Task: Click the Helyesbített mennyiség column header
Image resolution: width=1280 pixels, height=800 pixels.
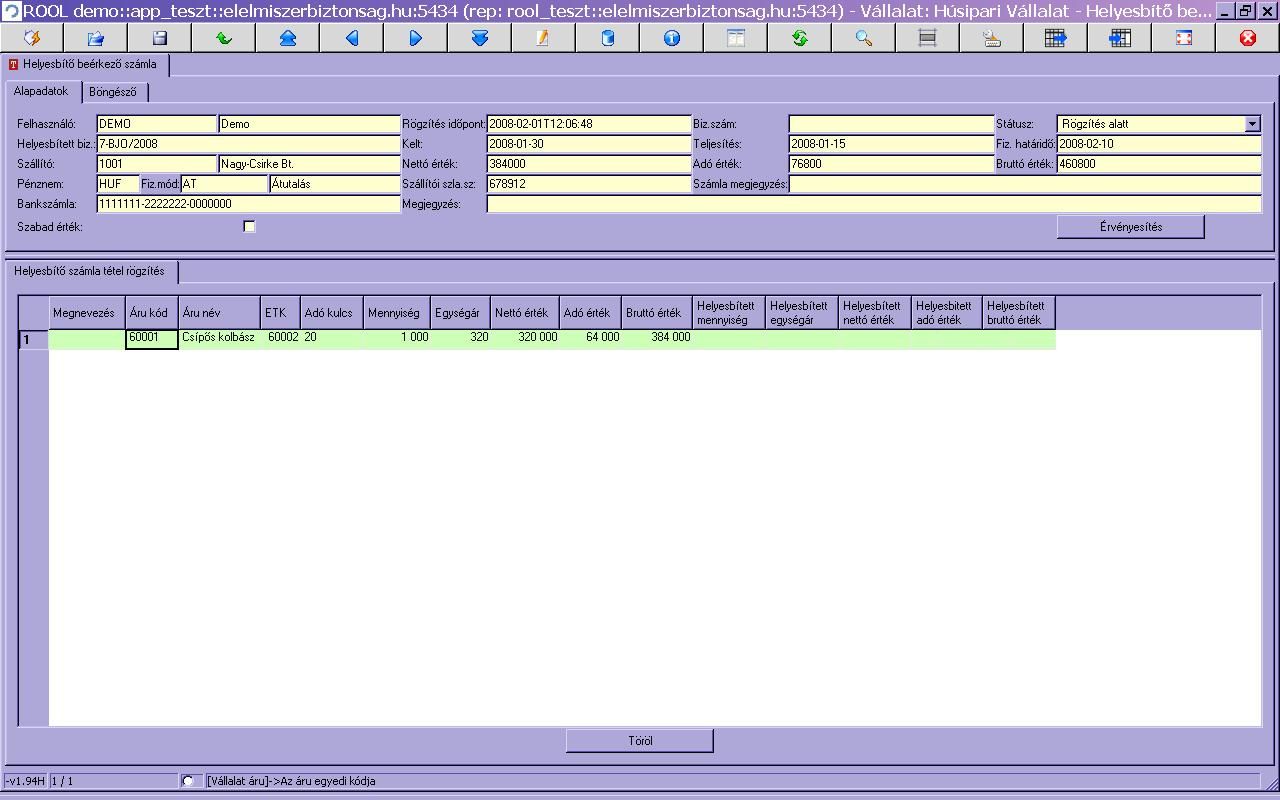Action: click(729, 313)
